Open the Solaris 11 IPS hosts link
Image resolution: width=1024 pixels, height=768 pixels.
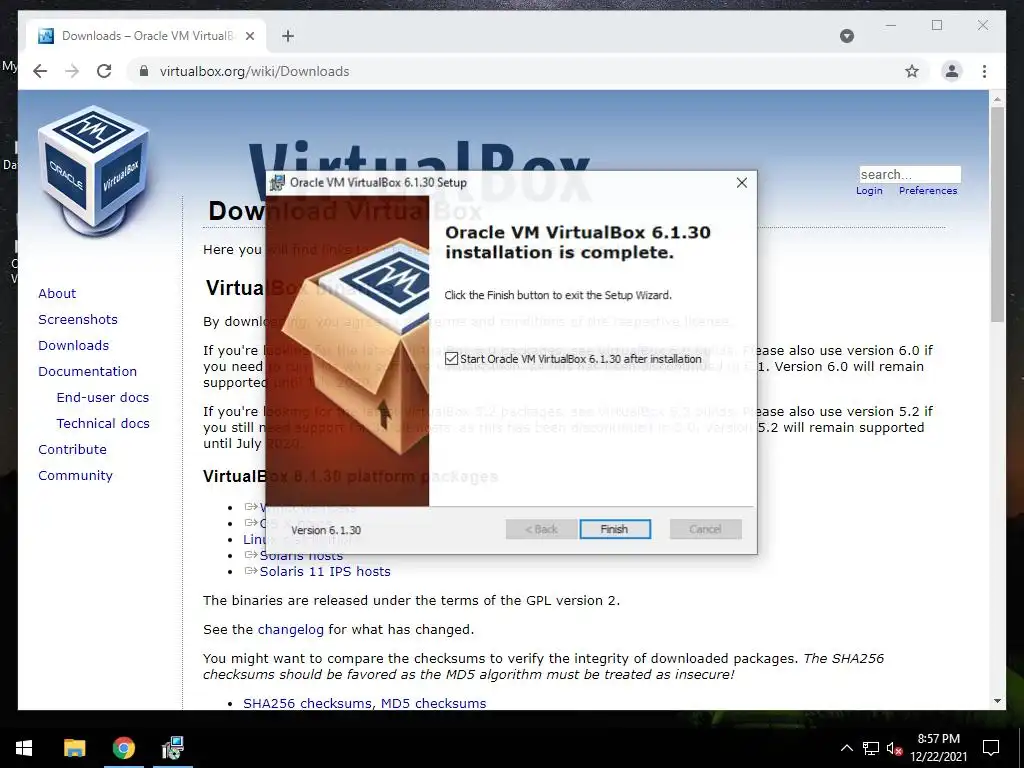[x=325, y=571]
